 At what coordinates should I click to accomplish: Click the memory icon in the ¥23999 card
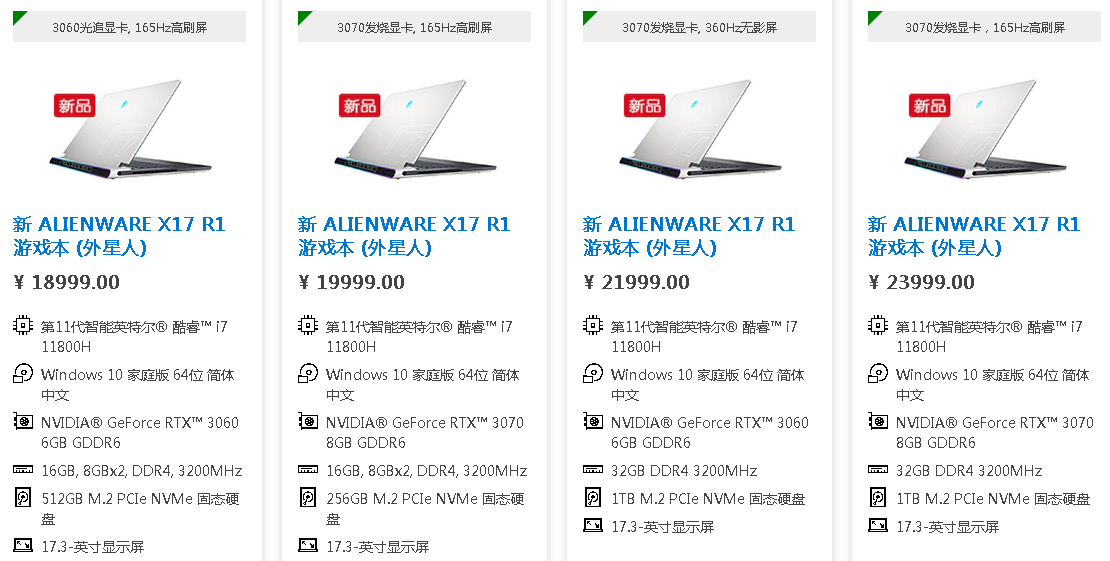click(x=878, y=470)
